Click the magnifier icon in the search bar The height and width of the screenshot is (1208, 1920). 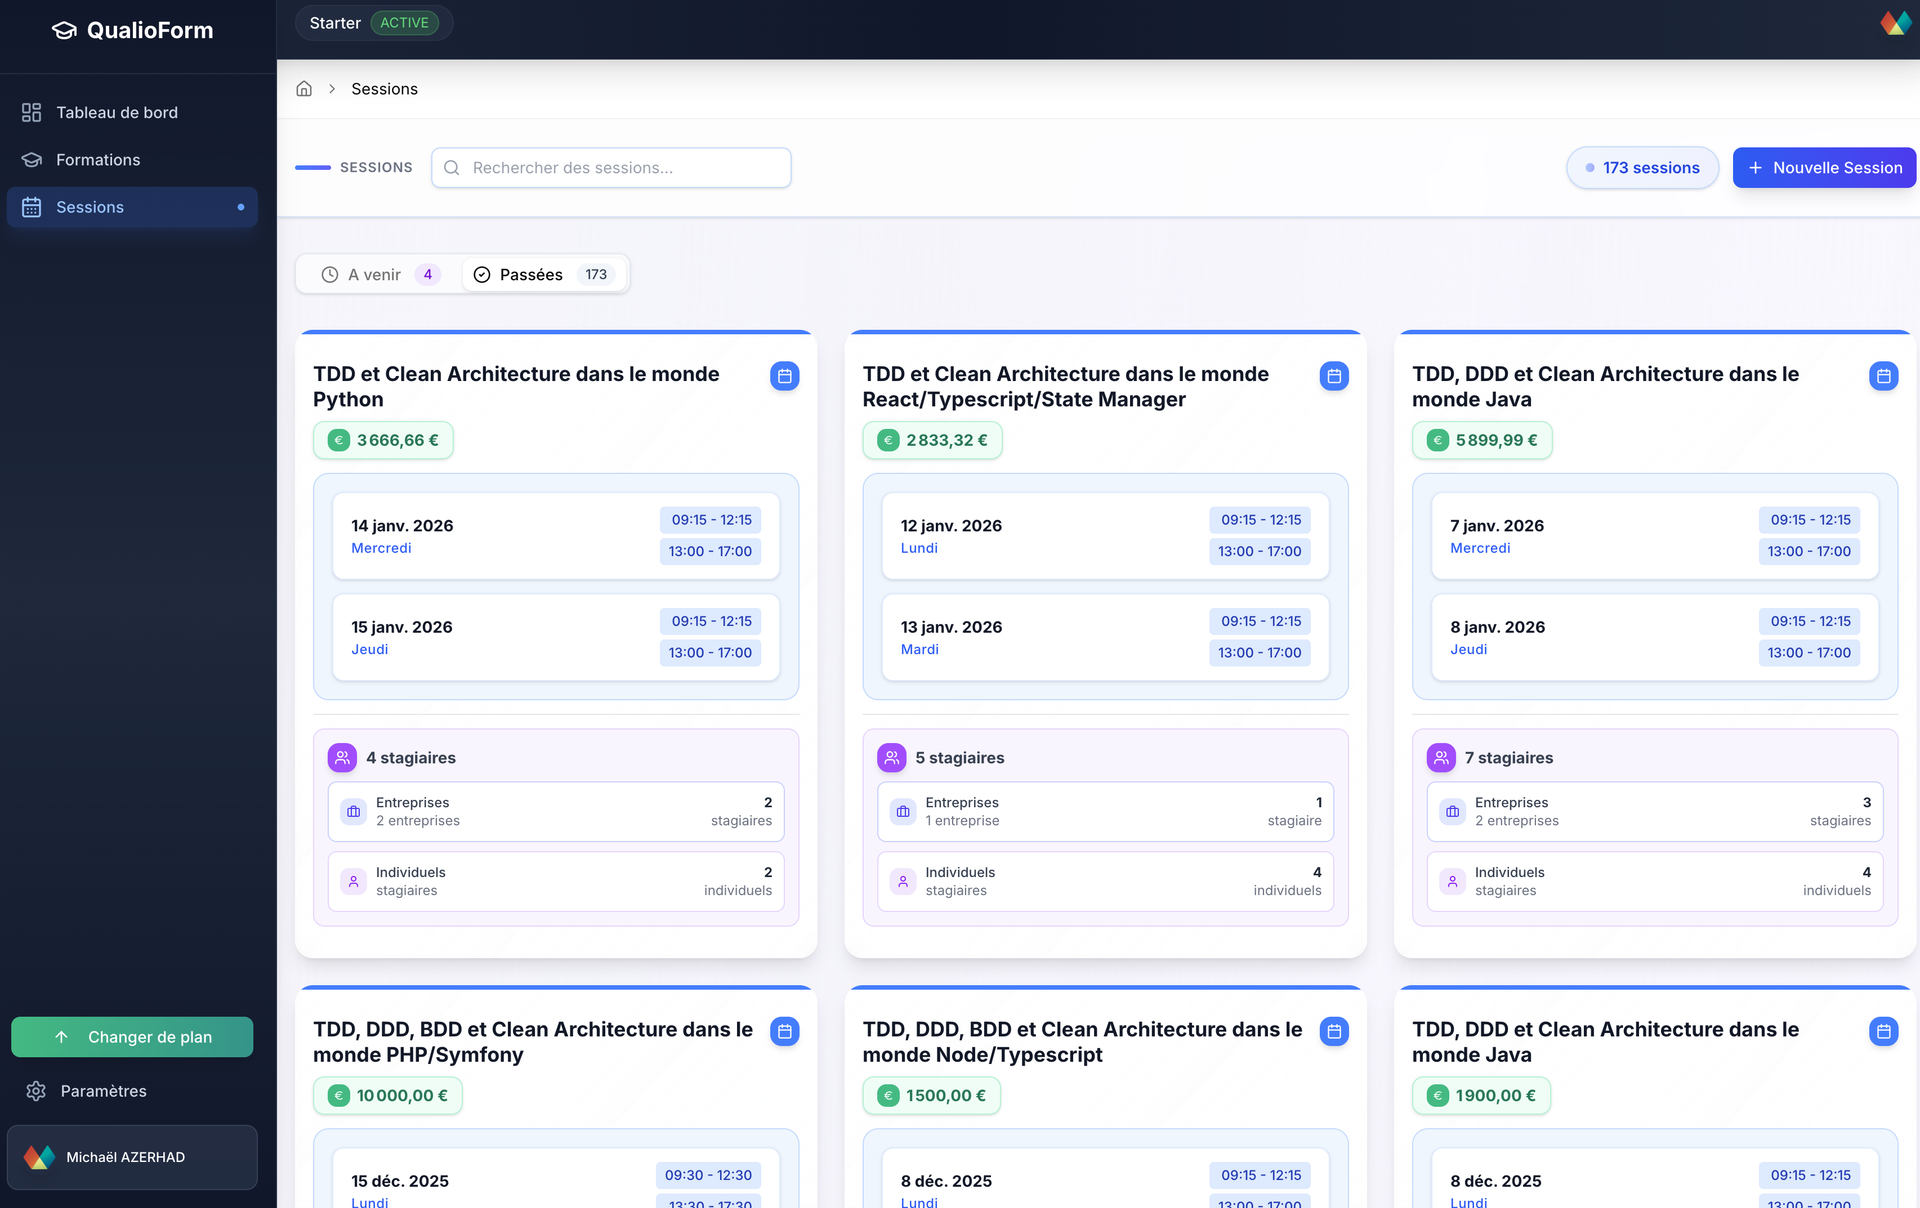tap(452, 168)
